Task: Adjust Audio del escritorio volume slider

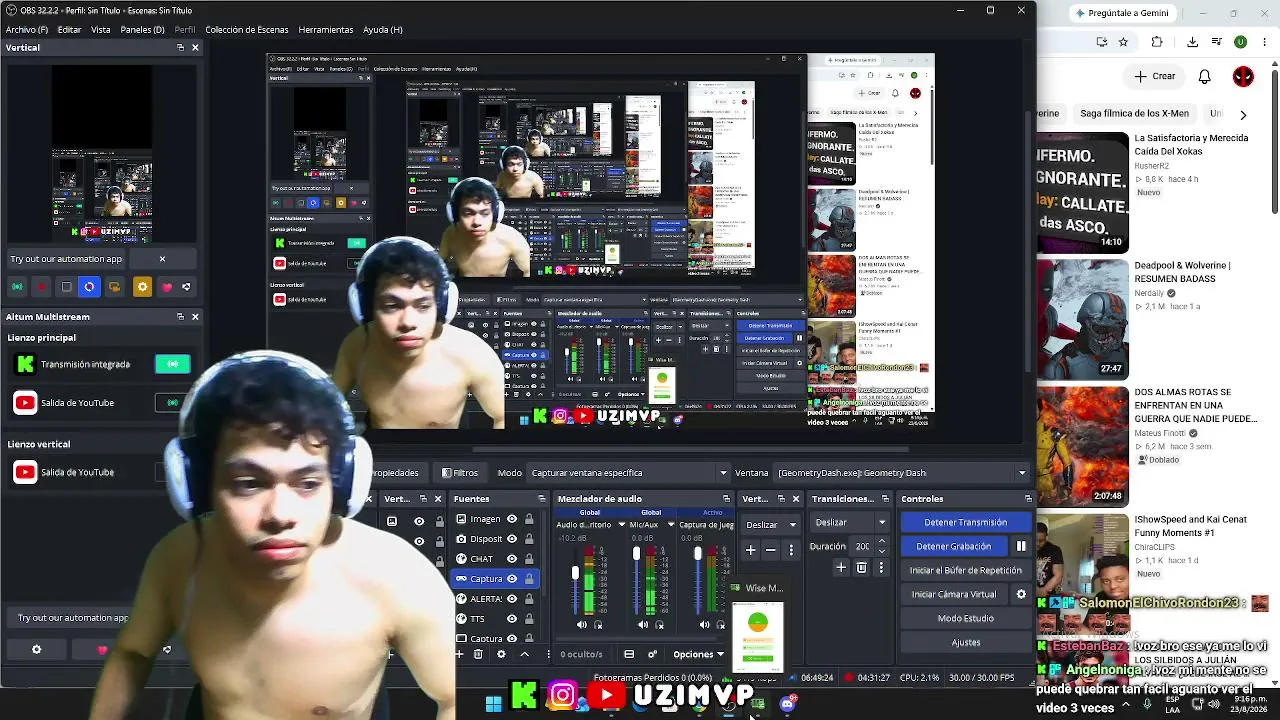Action: 575,573
